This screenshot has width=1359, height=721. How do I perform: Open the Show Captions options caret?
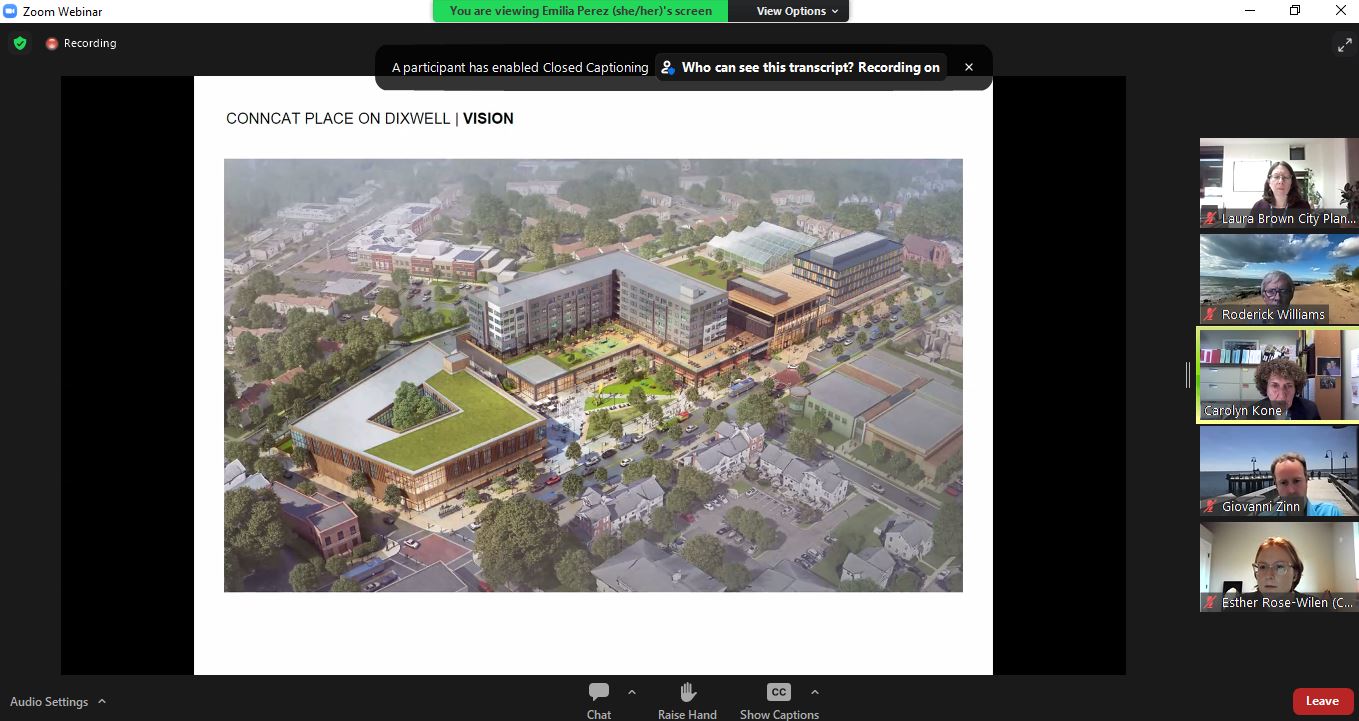[815, 691]
